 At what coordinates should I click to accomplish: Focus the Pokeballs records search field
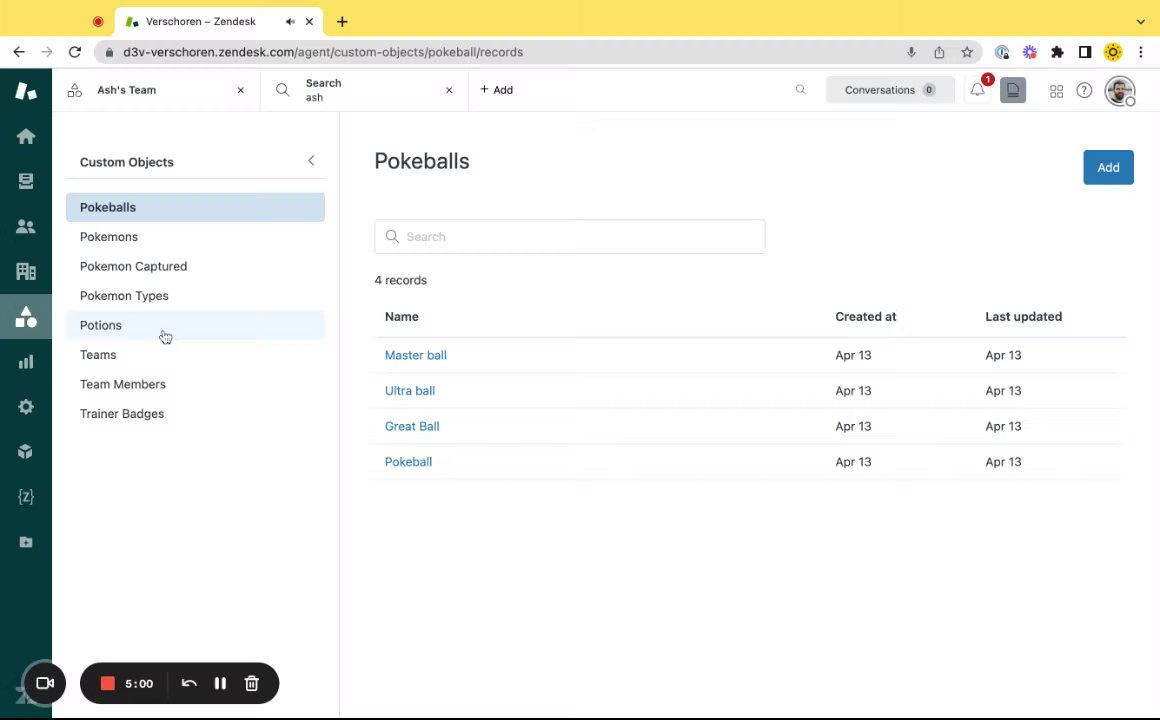(570, 237)
